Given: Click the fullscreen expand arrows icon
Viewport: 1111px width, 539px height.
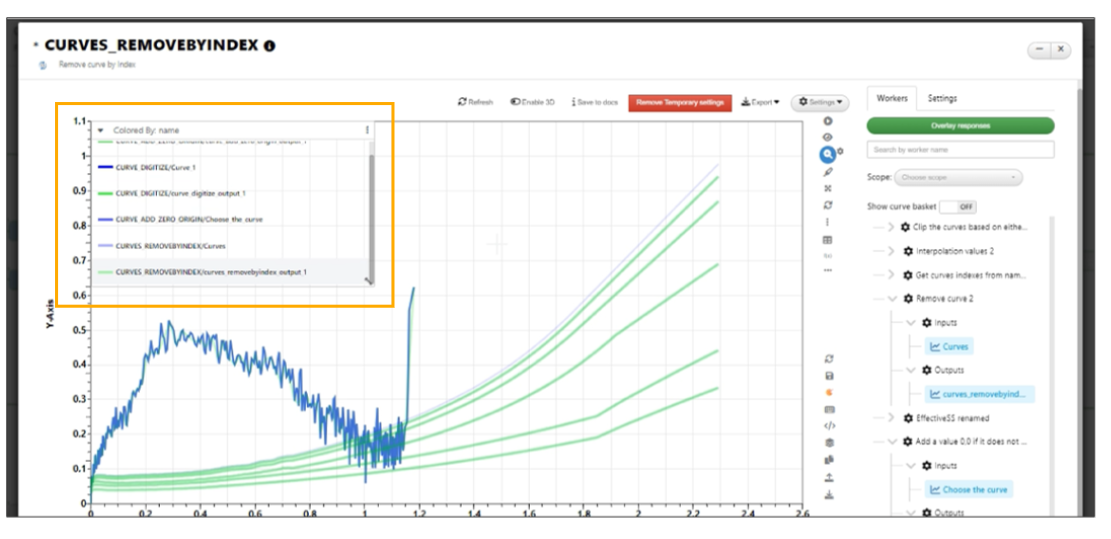Looking at the screenshot, I should [x=828, y=188].
